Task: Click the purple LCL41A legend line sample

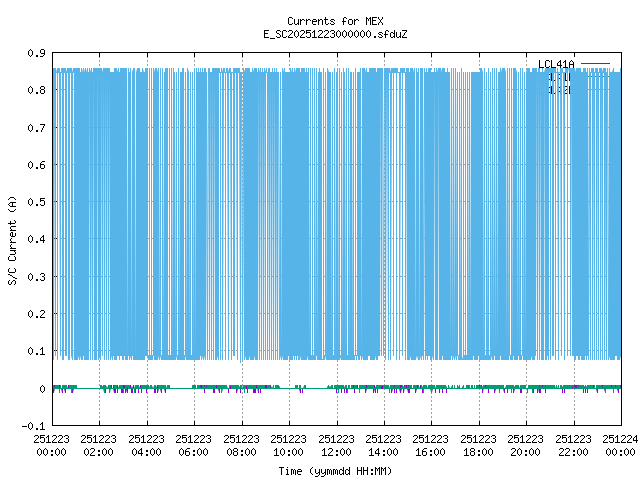Action: [x=595, y=65]
